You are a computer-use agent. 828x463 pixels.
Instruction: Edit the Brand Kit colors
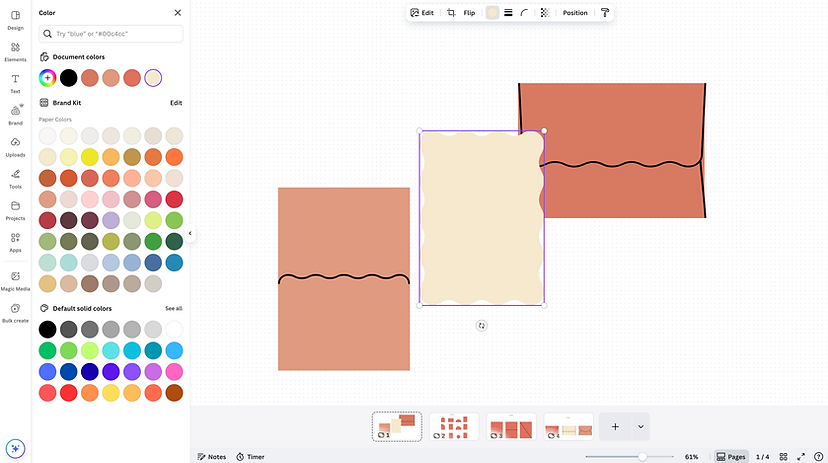(x=176, y=103)
